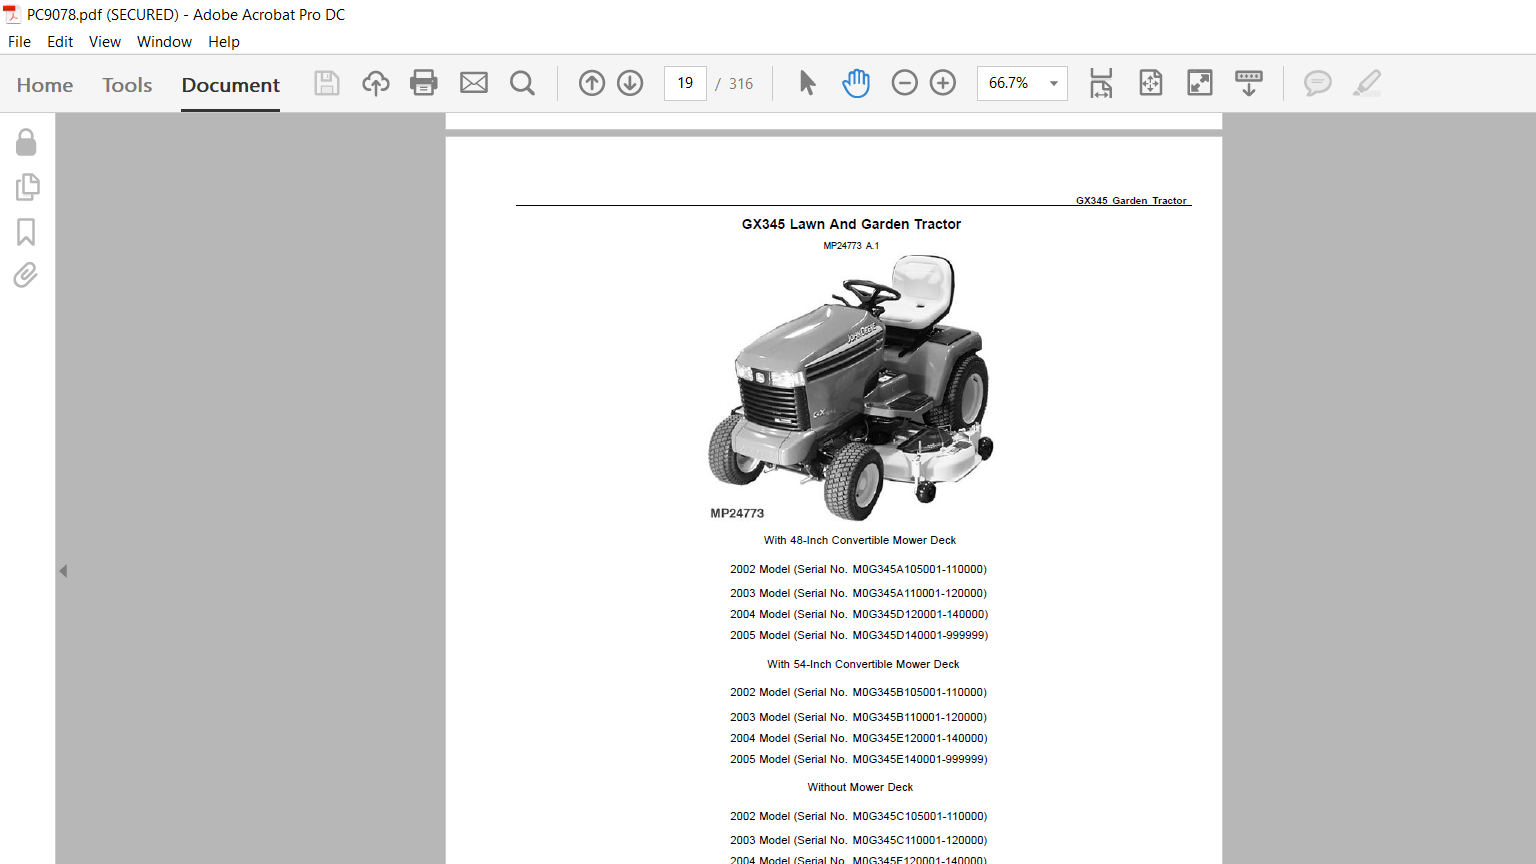The width and height of the screenshot is (1536, 864).
Task: Expand the left navigation pane arrow
Action: [63, 571]
